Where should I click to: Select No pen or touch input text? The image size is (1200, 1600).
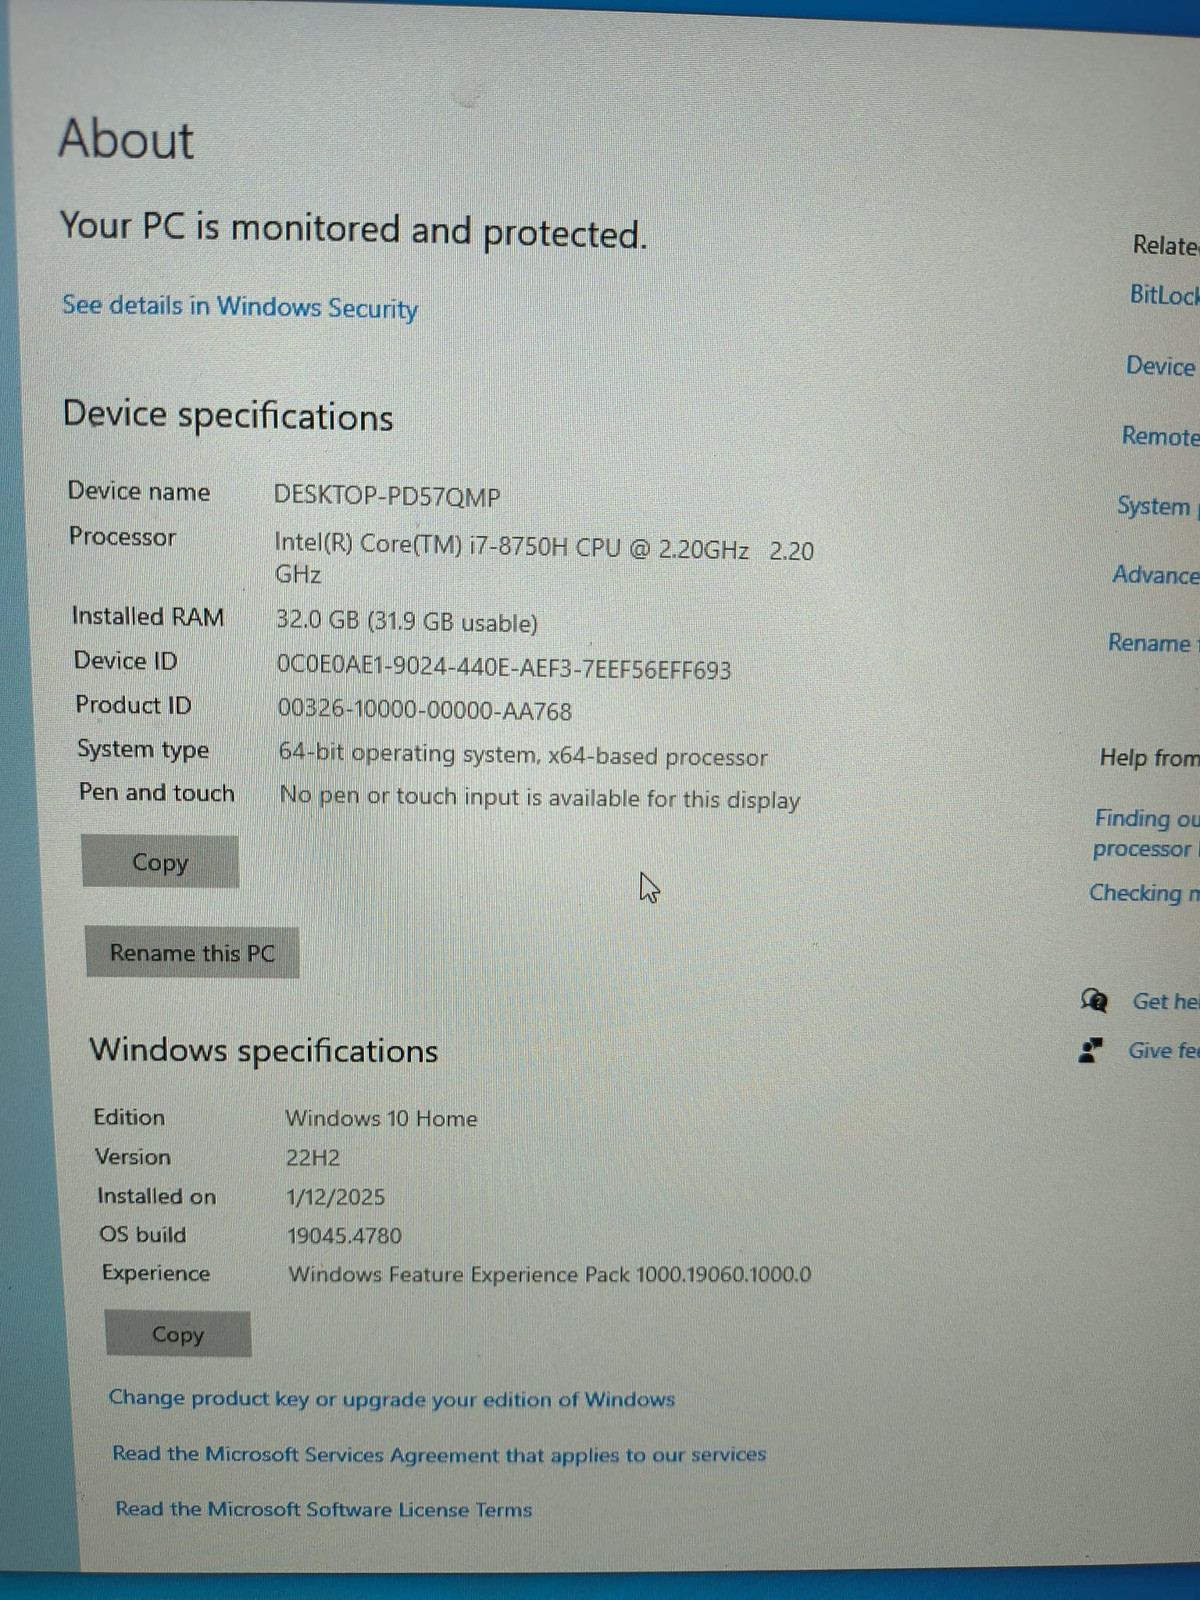tap(540, 798)
